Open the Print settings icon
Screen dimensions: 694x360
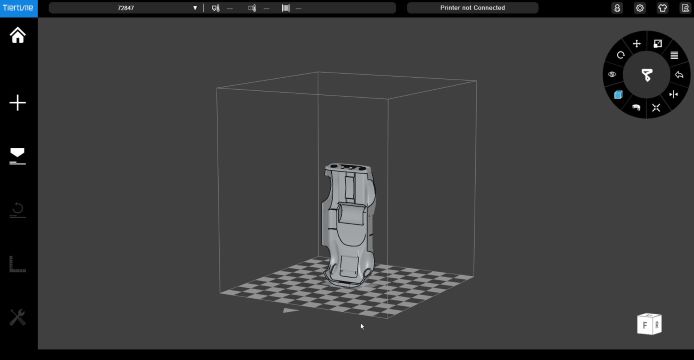[x=18, y=156]
